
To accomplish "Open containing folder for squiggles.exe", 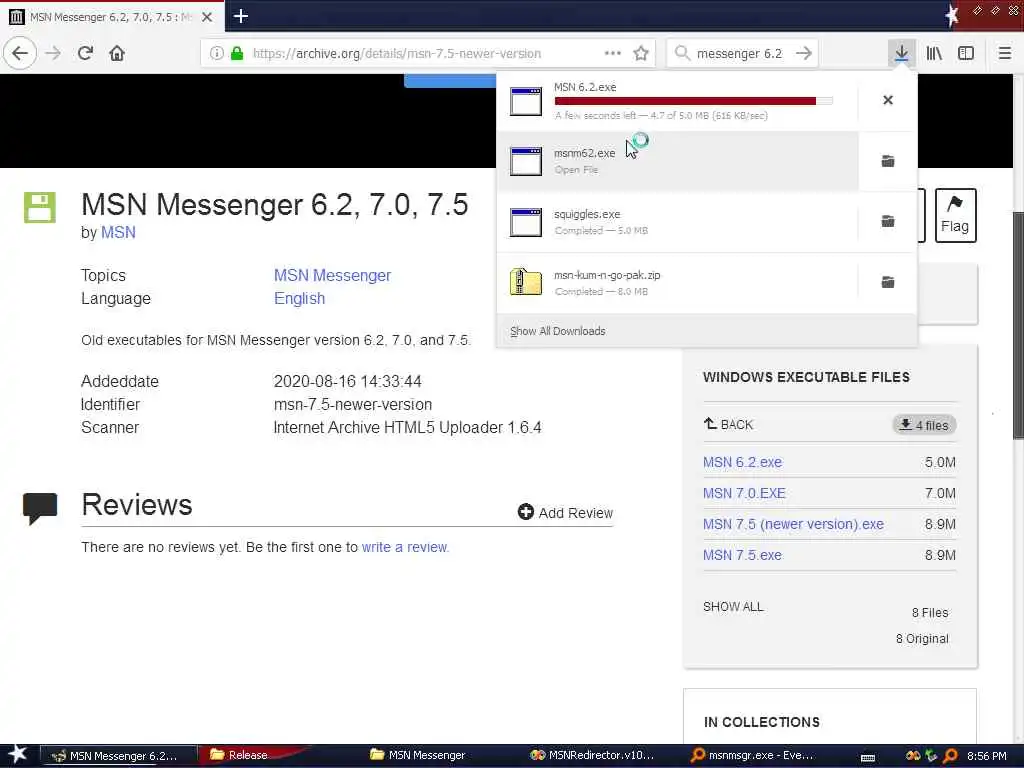I will [x=888, y=221].
